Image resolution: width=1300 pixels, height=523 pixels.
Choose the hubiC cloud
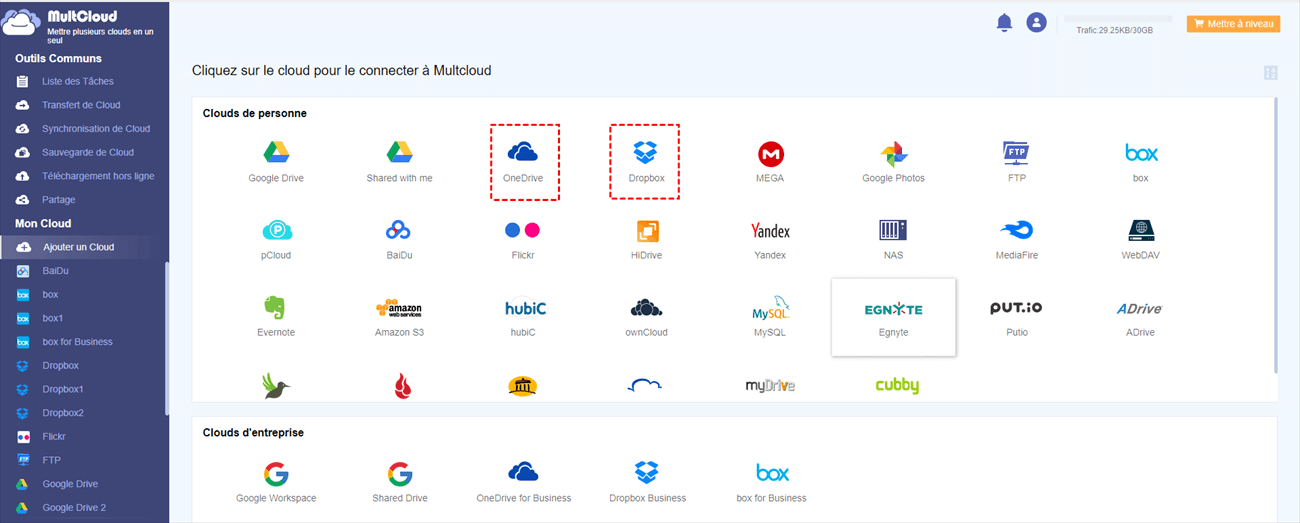pos(523,316)
